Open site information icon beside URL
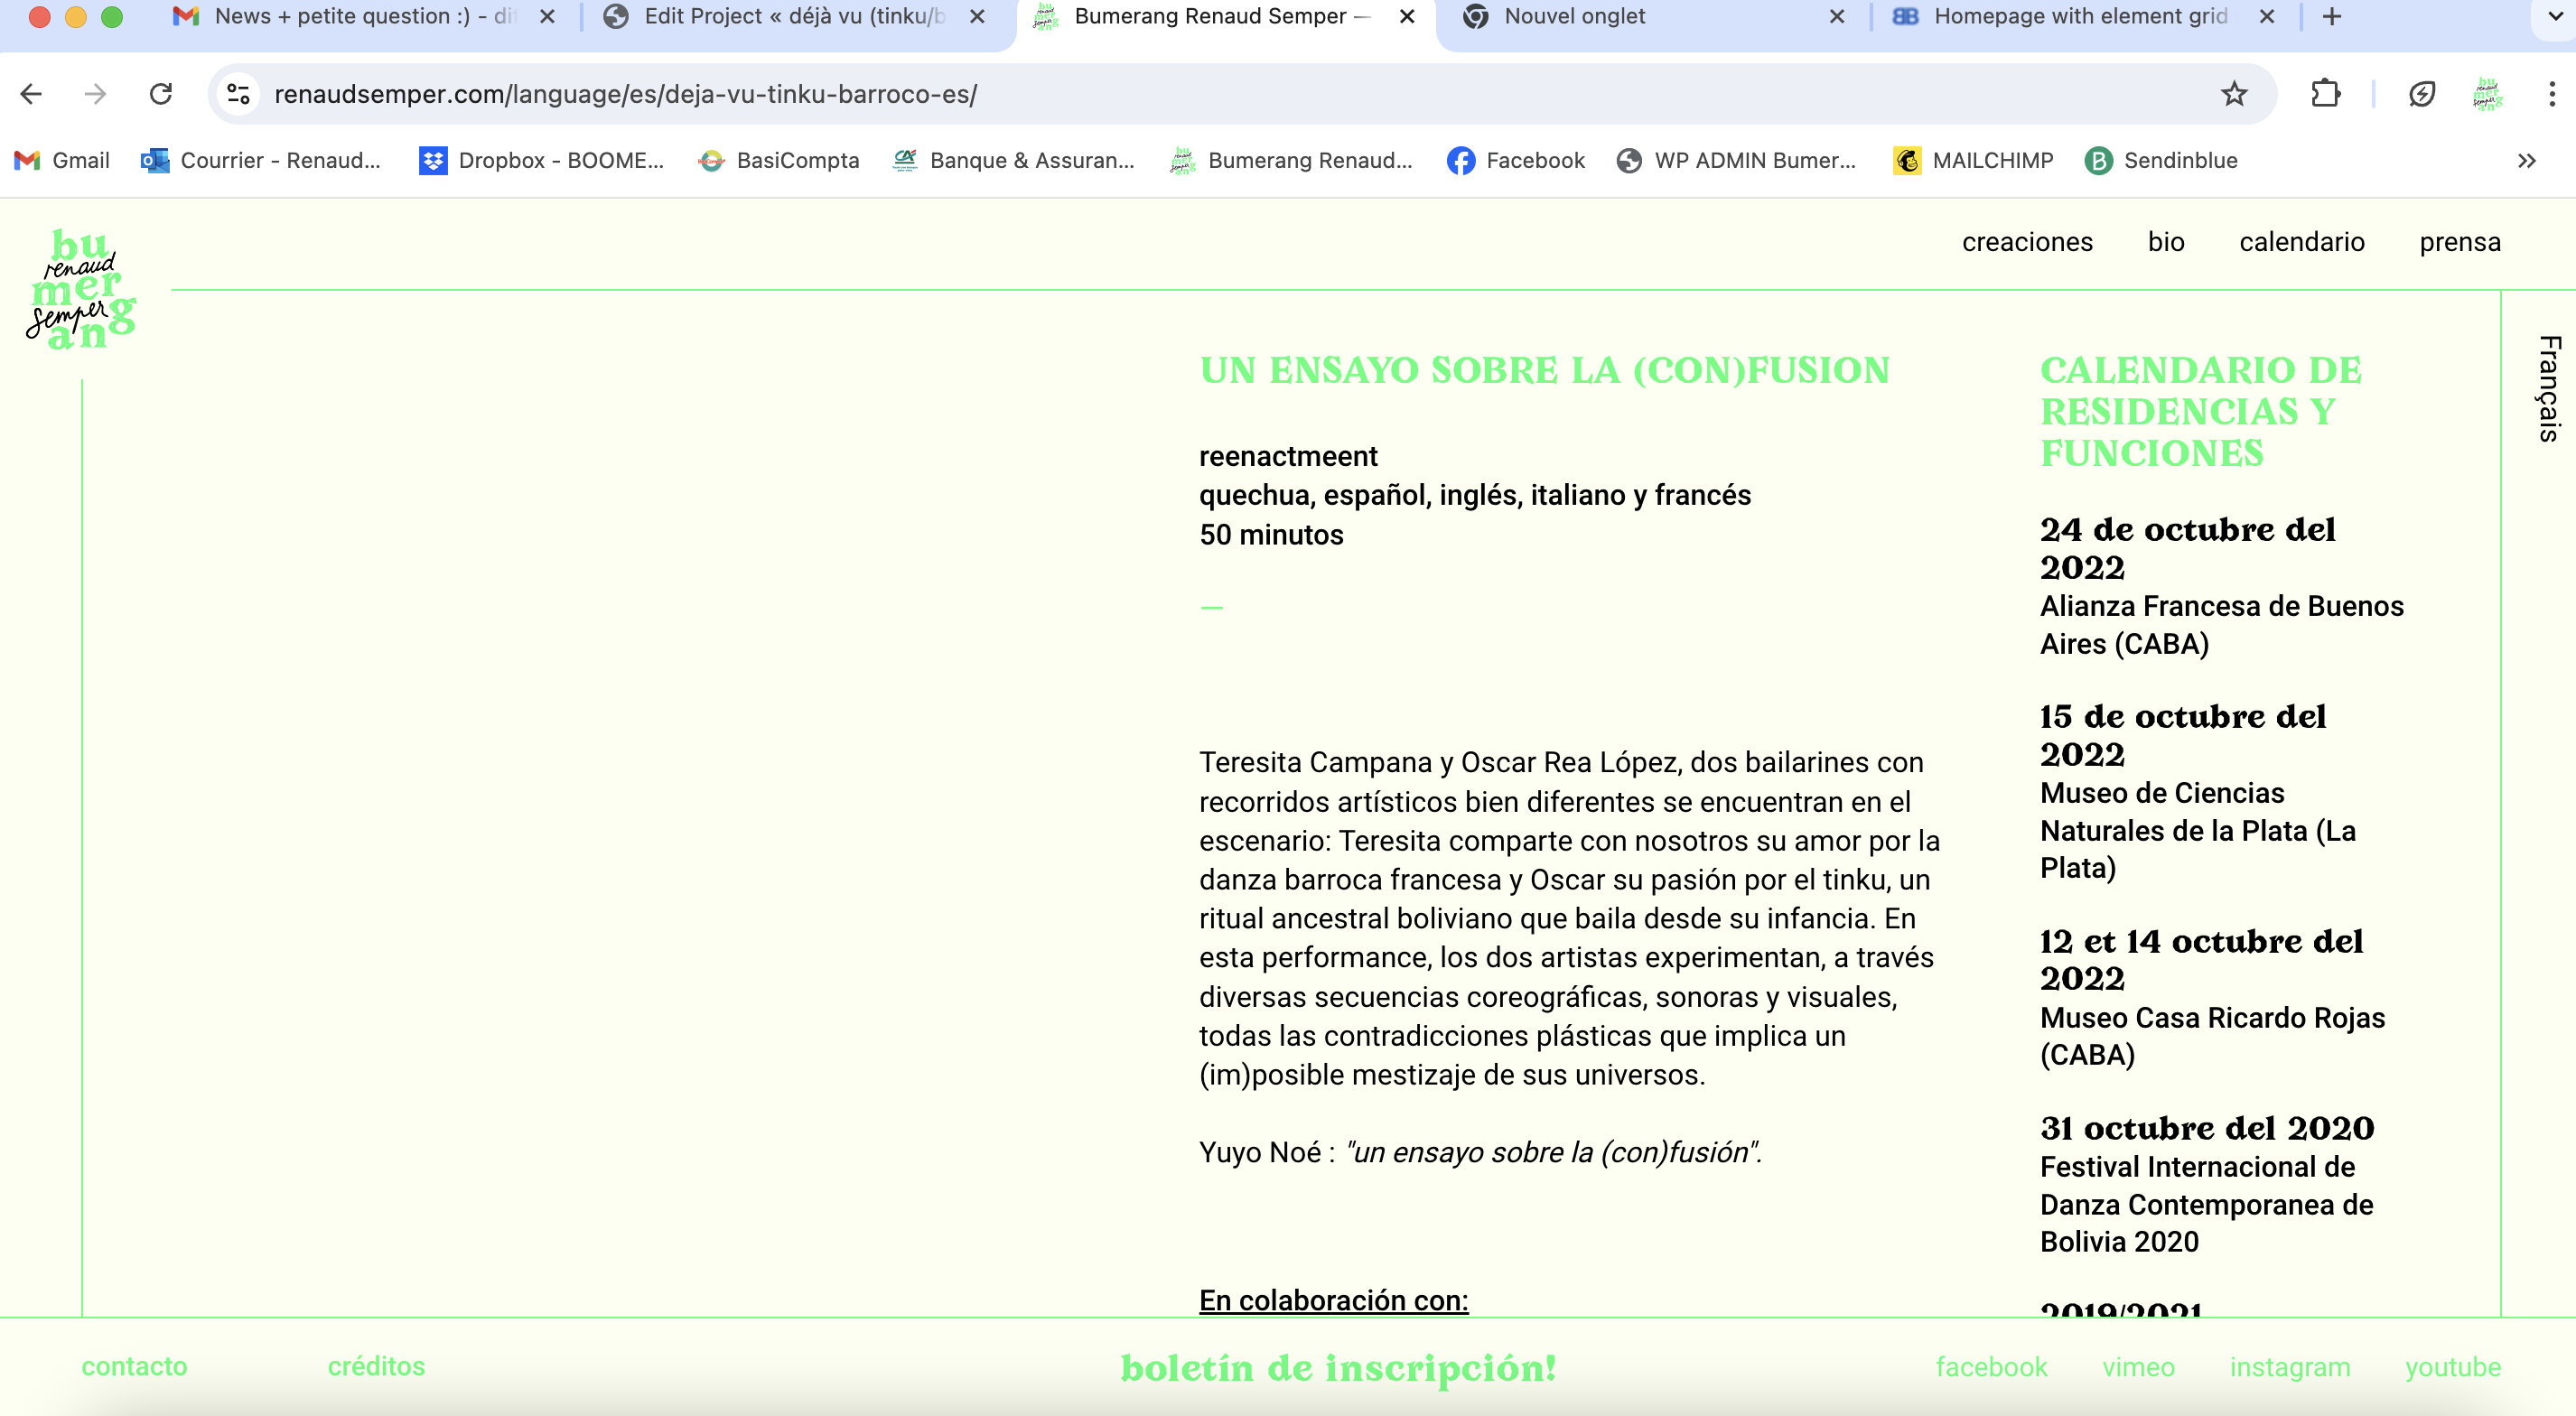Image resolution: width=2576 pixels, height=1416 pixels. click(x=238, y=94)
